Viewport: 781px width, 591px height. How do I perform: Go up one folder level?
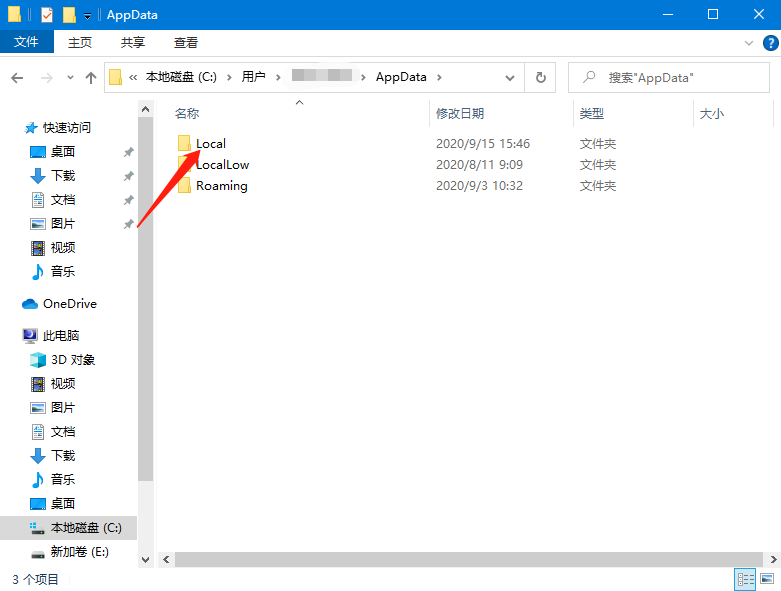[91, 78]
